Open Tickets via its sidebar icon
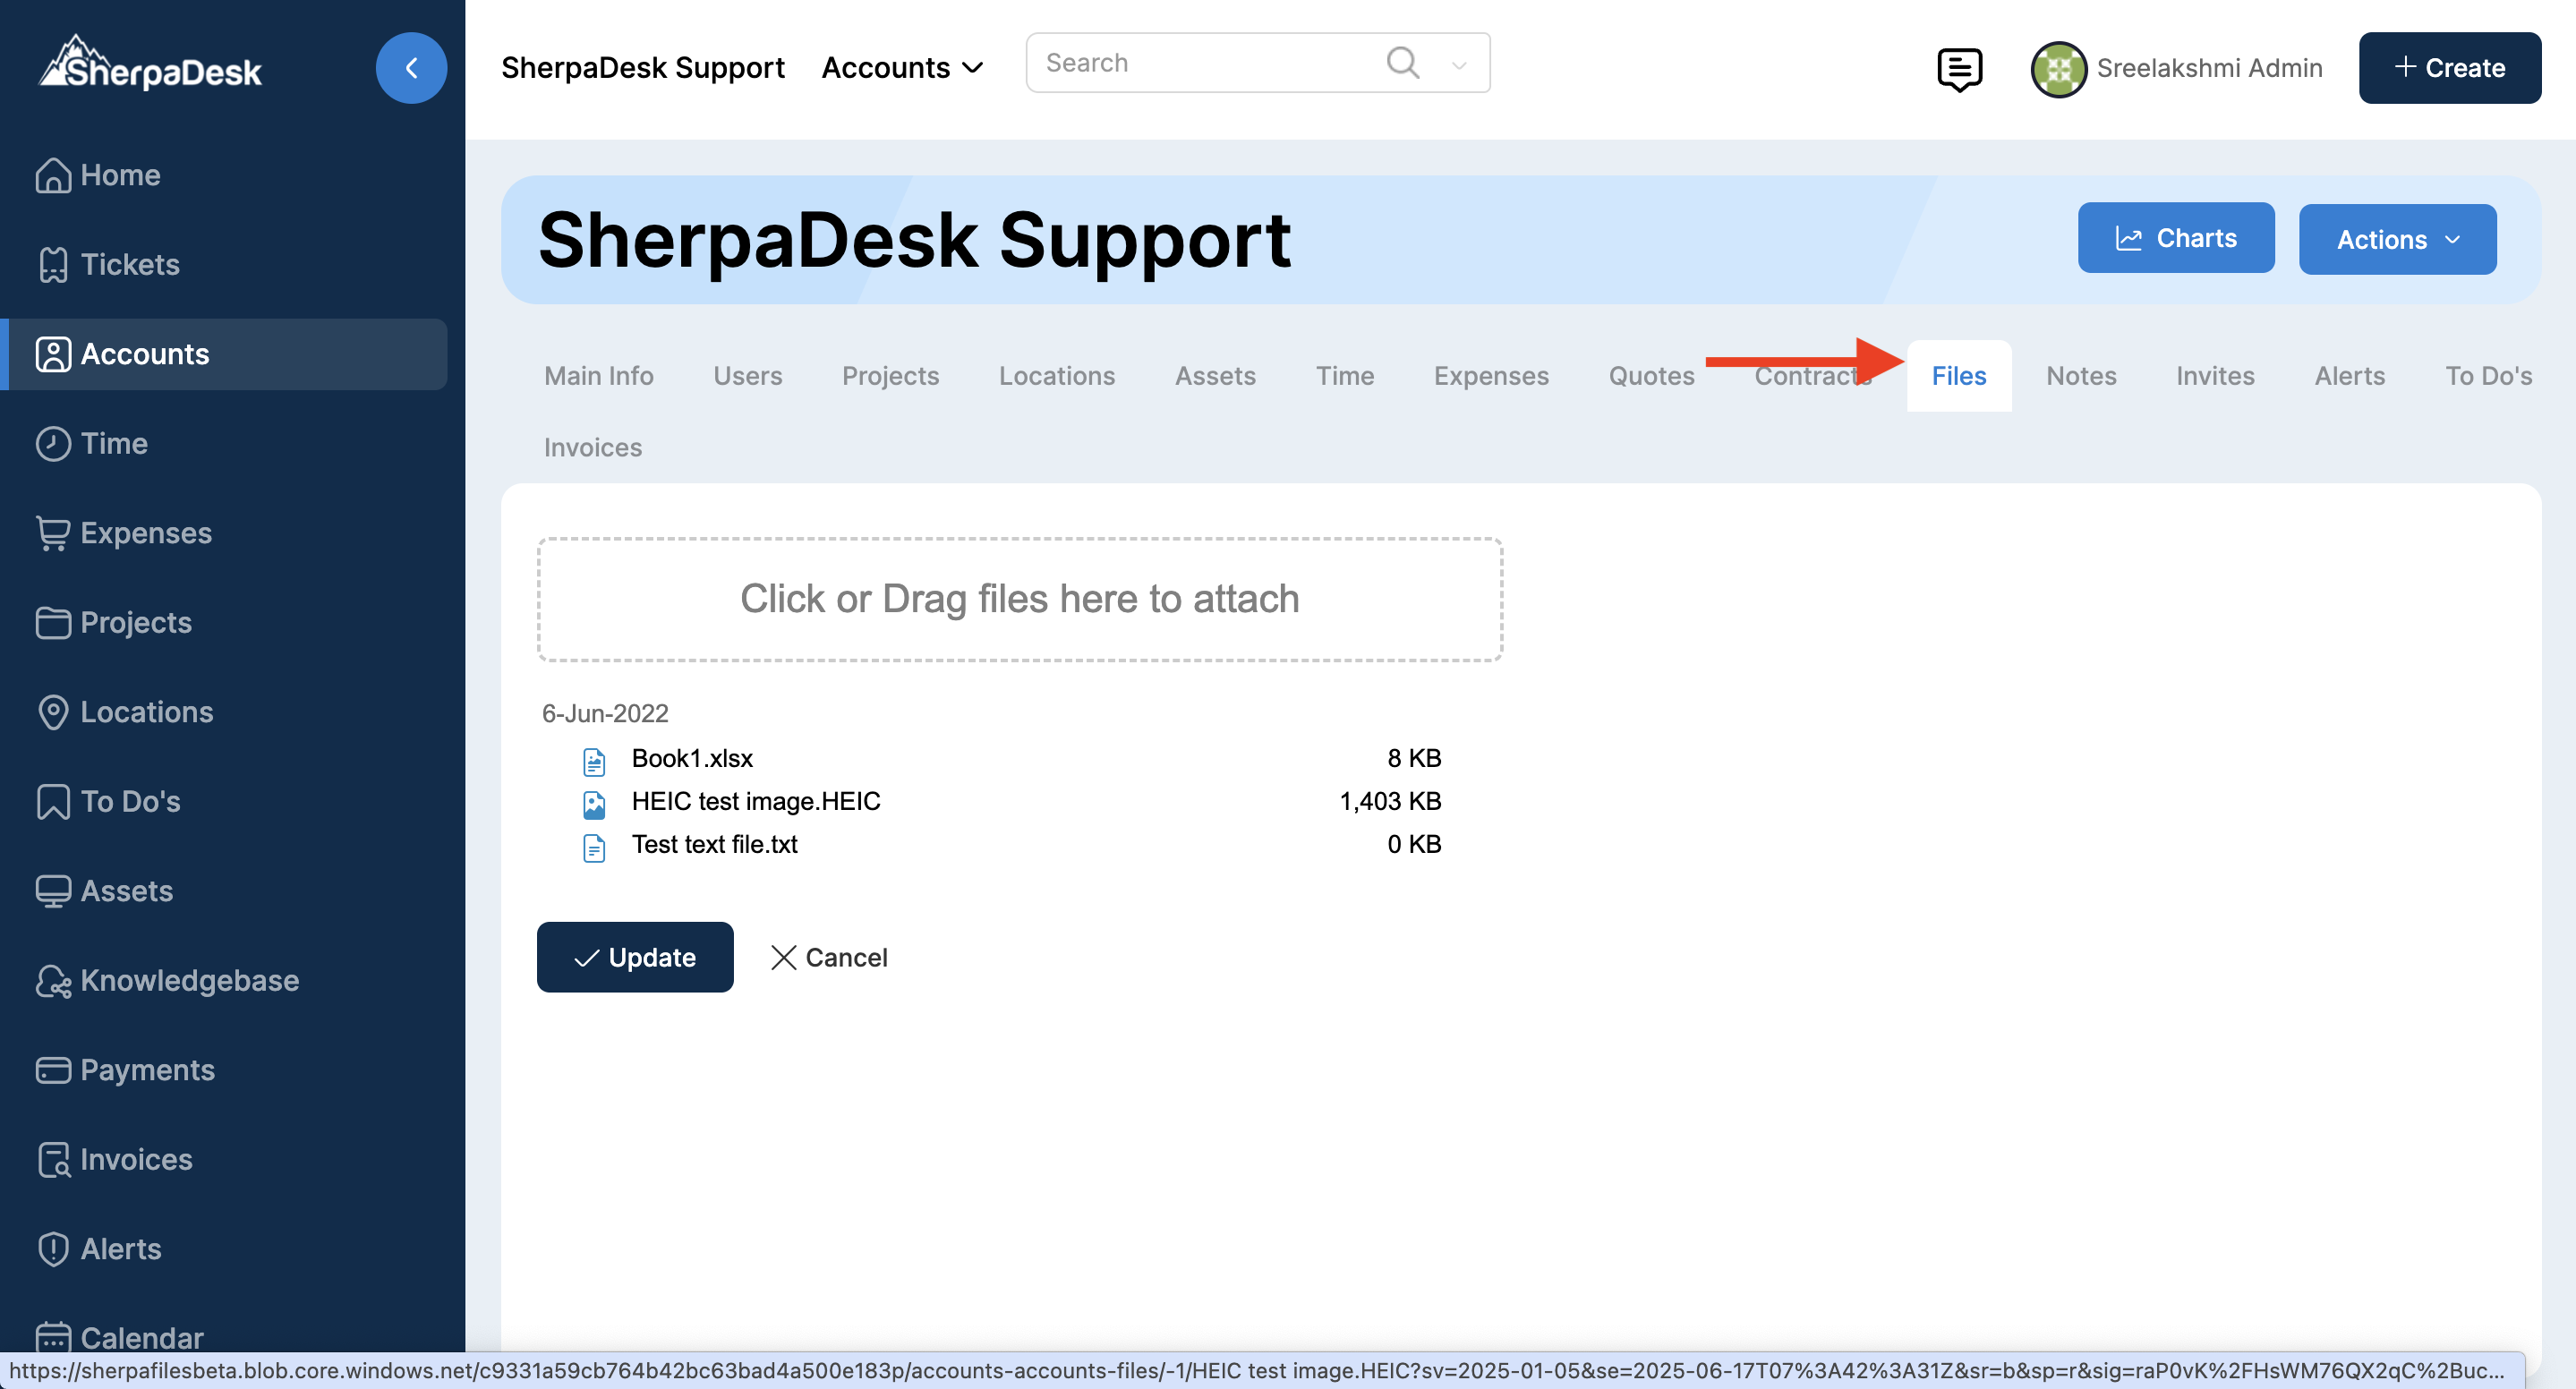 53,265
